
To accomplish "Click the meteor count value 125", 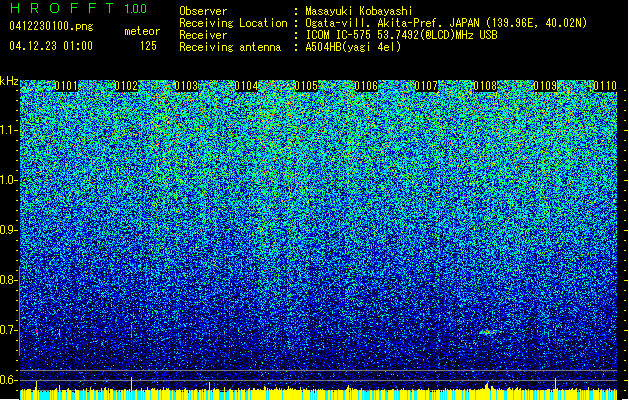I will (148, 46).
